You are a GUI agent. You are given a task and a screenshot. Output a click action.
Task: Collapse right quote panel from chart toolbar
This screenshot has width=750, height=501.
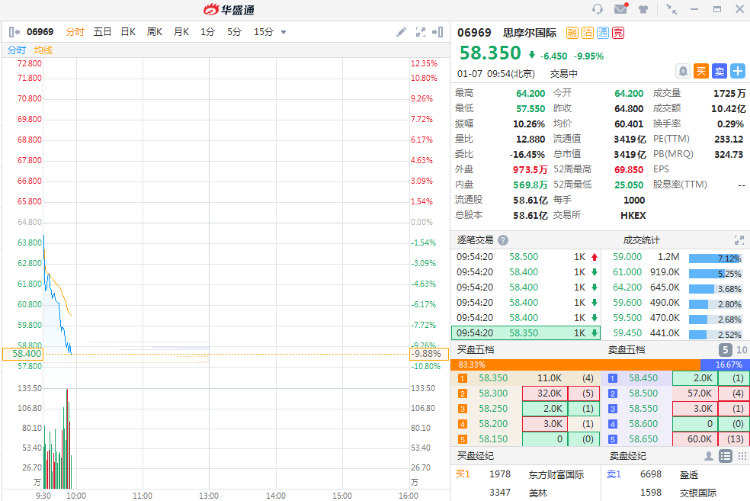[x=439, y=32]
